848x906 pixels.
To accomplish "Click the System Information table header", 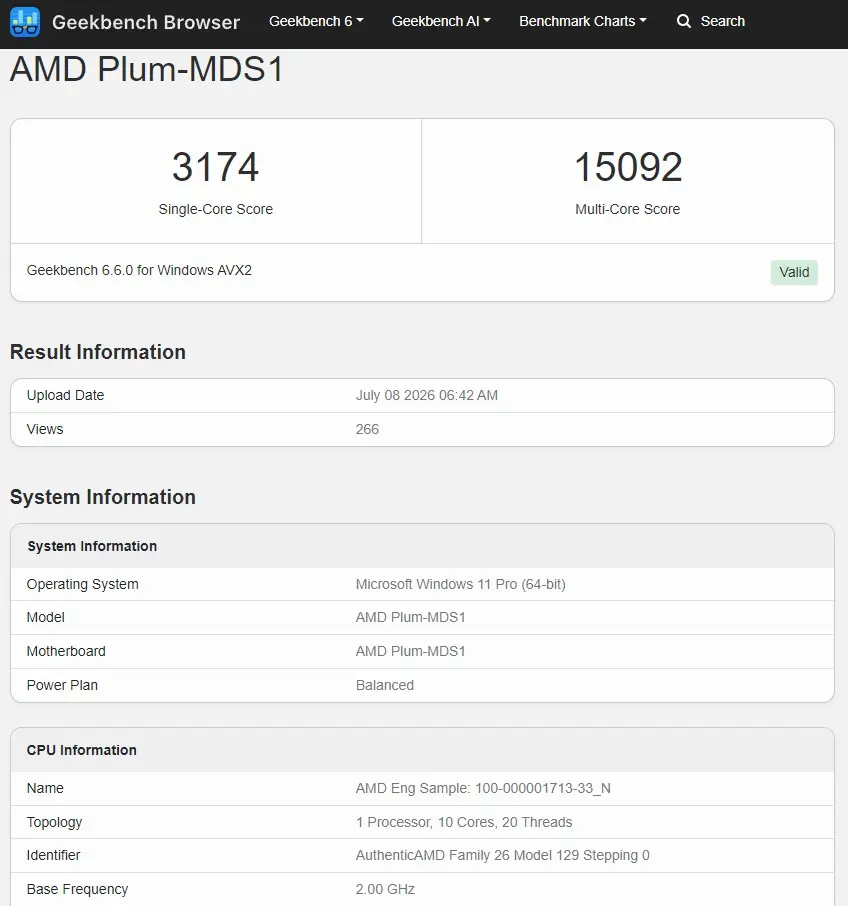I will point(92,546).
